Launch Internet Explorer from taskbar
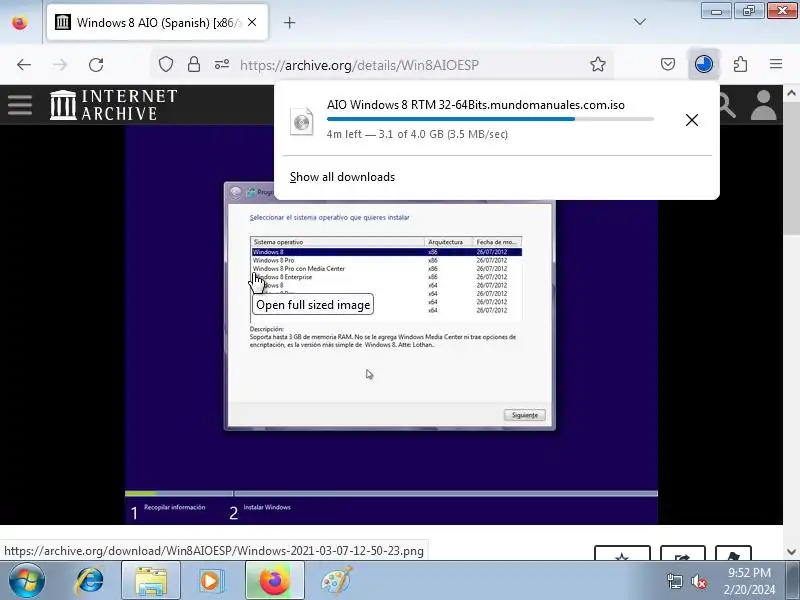This screenshot has width=800, height=600. pyautogui.click(x=89, y=581)
